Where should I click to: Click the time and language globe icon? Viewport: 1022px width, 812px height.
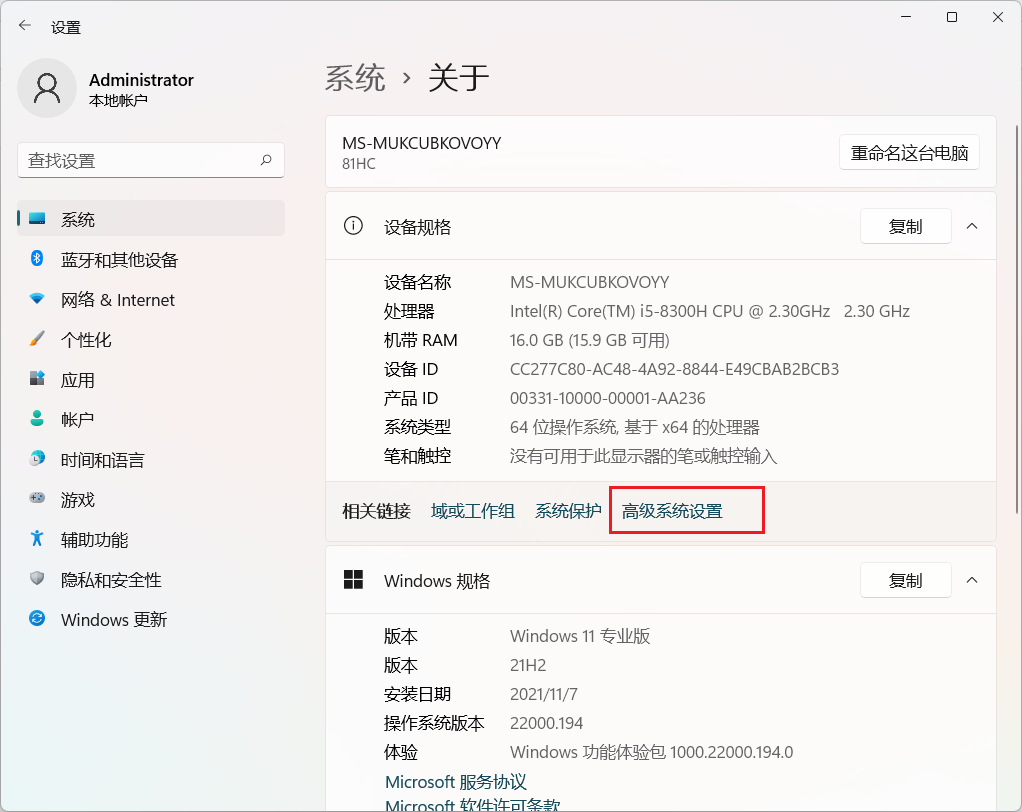pyautogui.click(x=37, y=458)
